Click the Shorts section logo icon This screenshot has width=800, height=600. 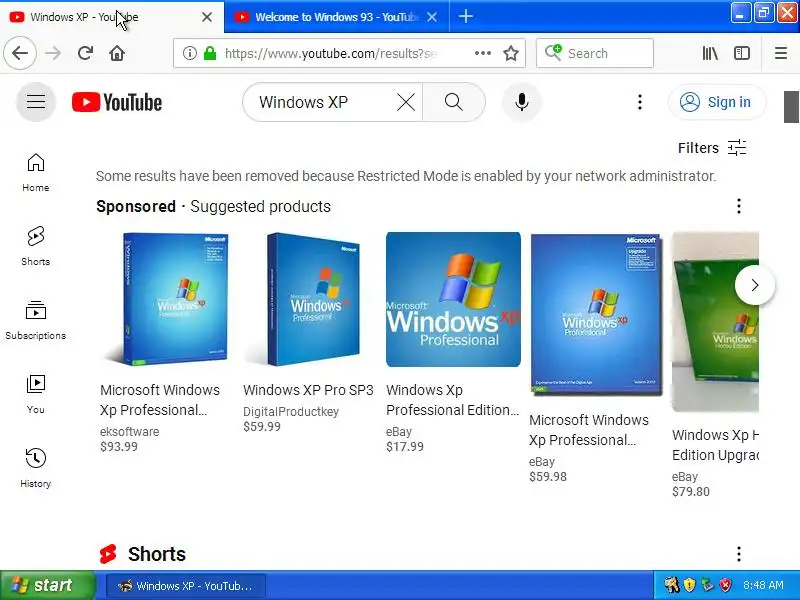108,554
